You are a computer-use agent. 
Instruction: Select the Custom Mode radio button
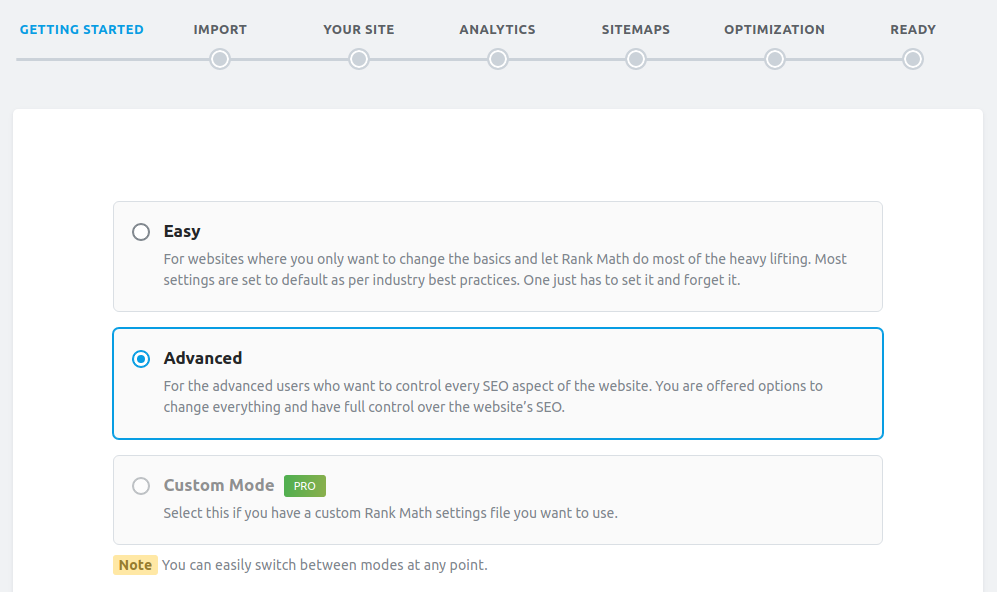tap(141, 486)
